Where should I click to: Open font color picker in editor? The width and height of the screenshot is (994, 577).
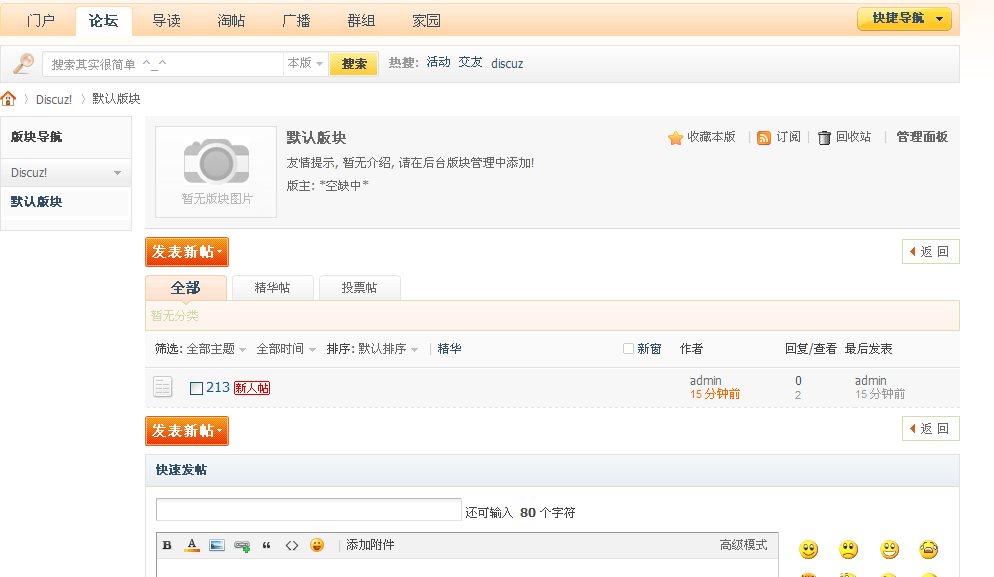click(x=192, y=545)
